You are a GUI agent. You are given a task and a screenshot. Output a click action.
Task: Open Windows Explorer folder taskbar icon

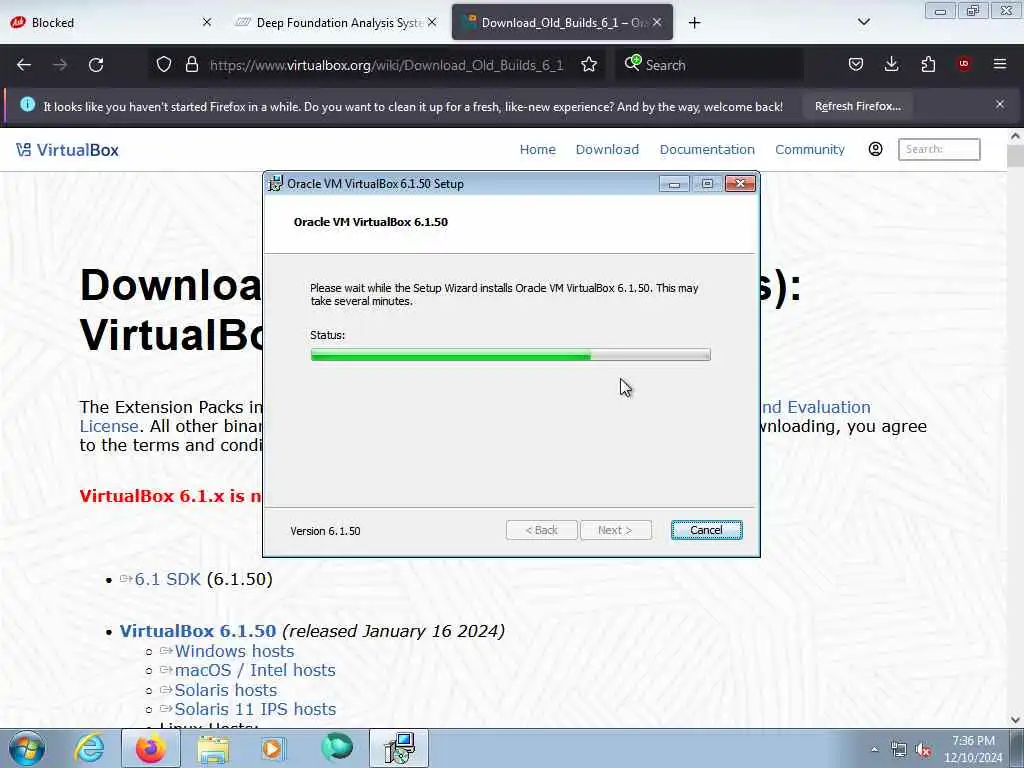213,749
